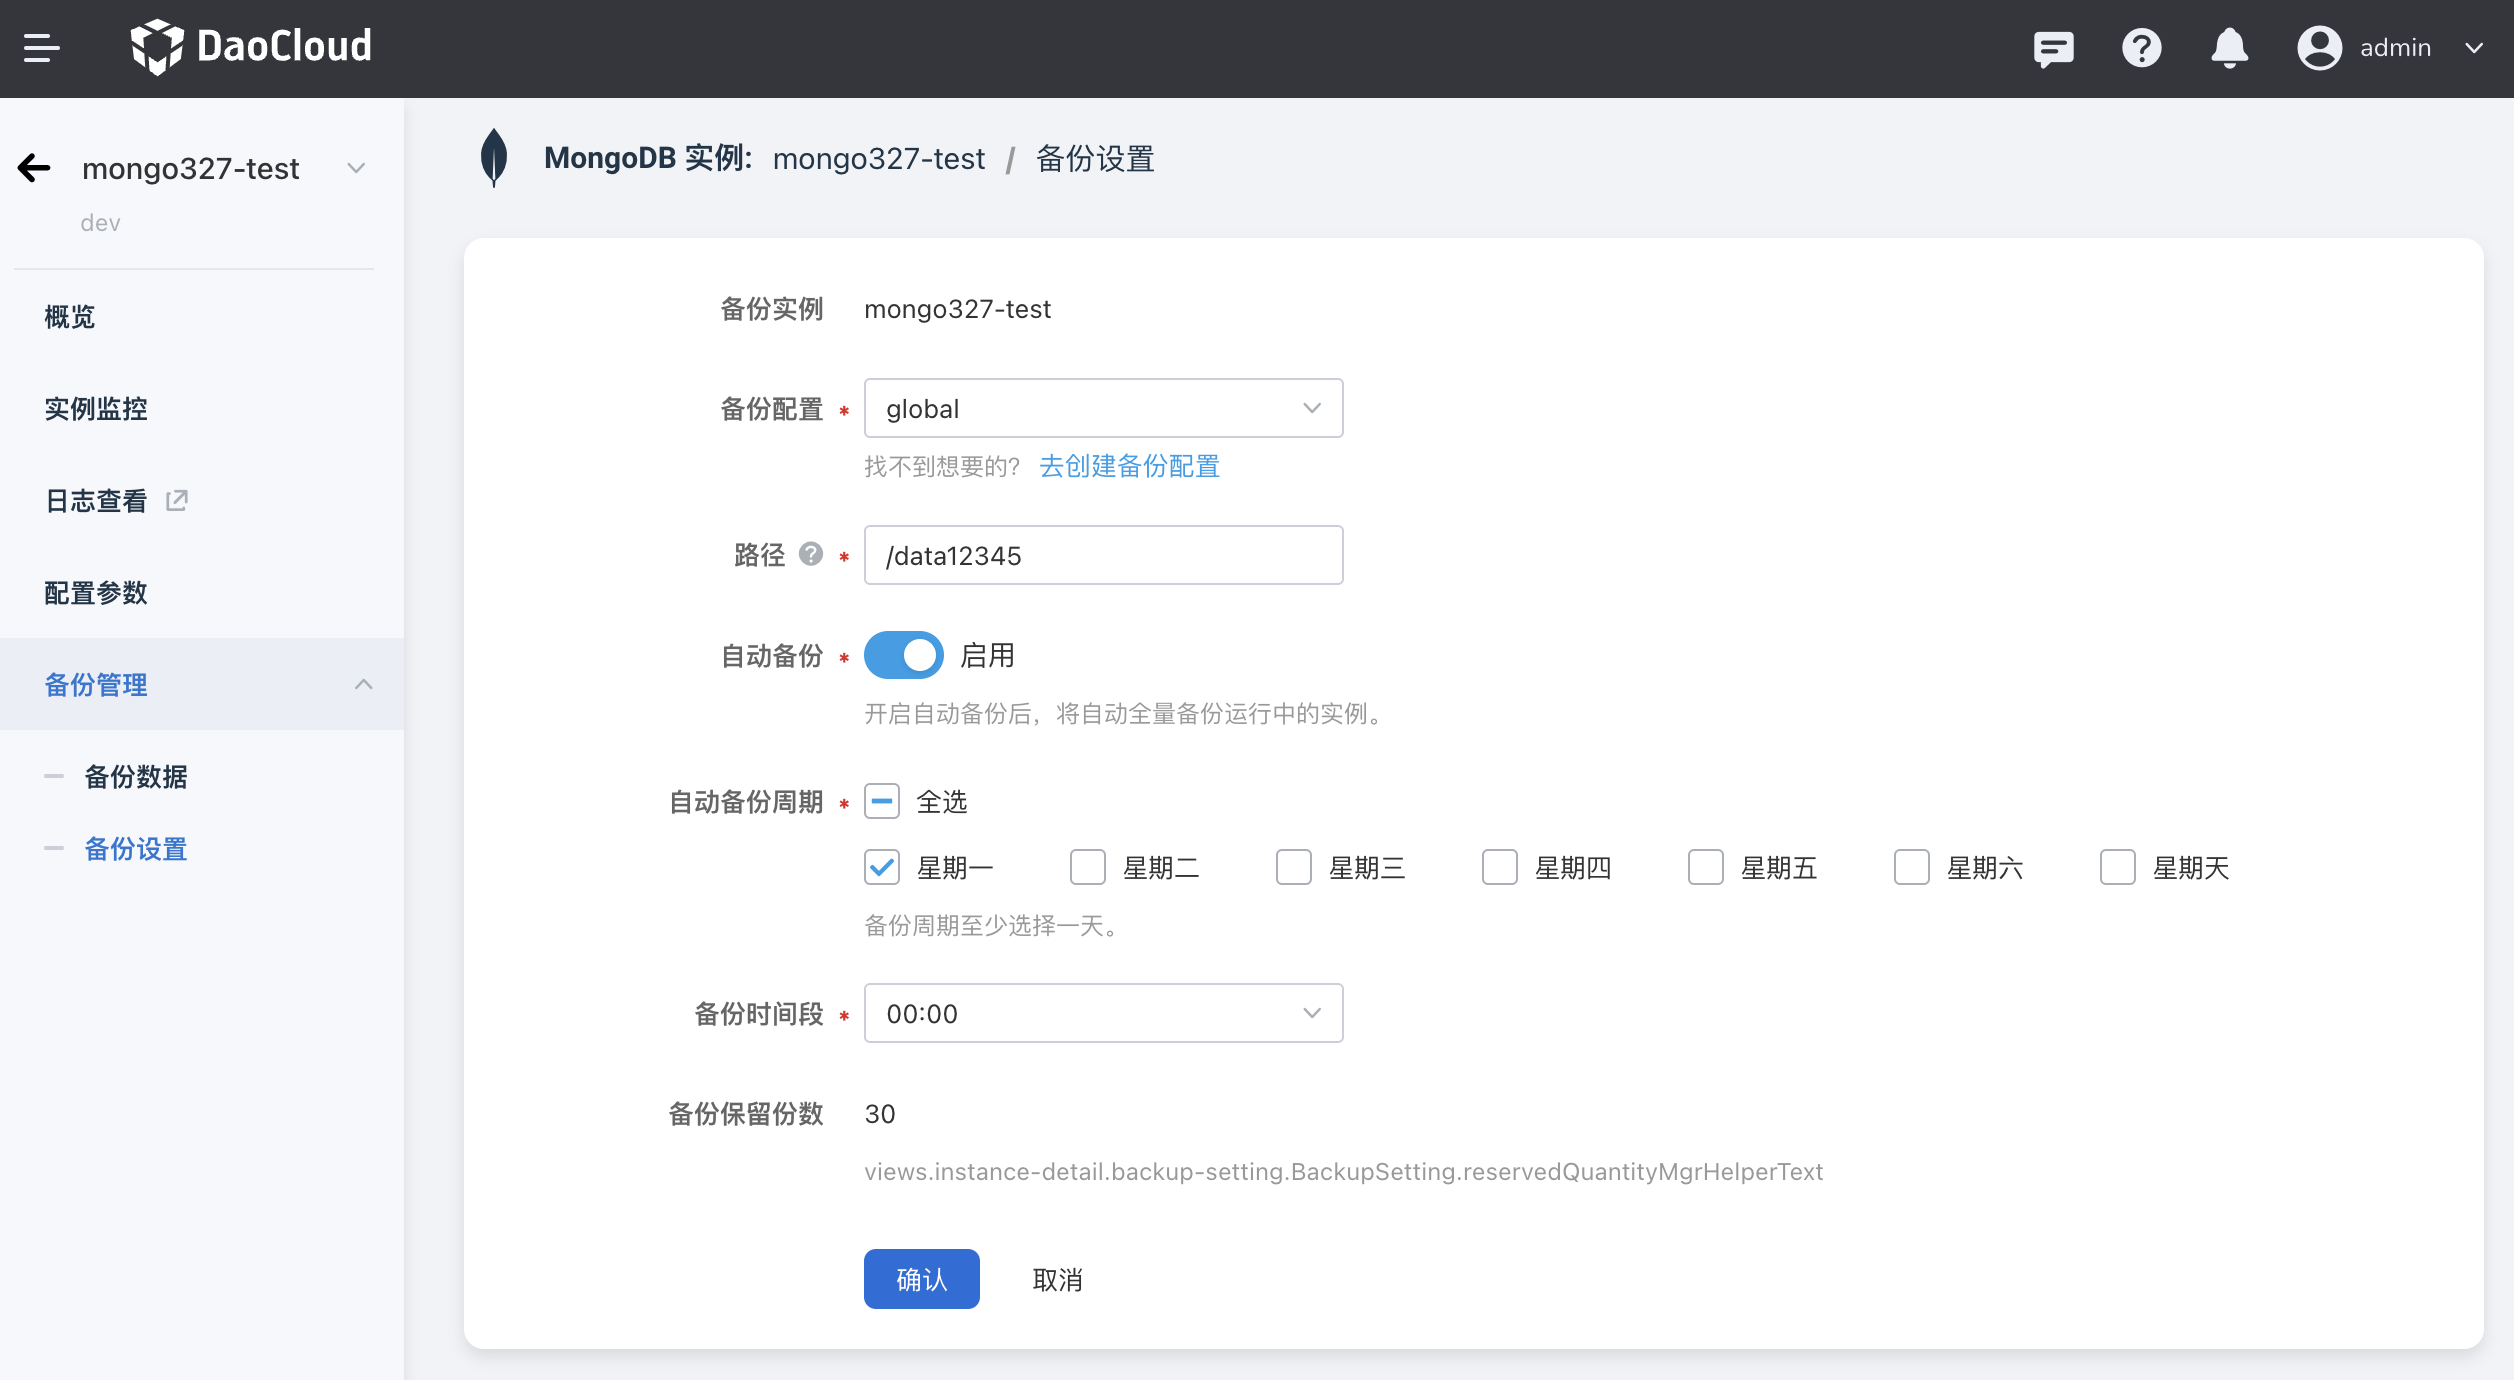The width and height of the screenshot is (2514, 1380).
Task: Click the 确认 confirm button
Action: click(921, 1279)
